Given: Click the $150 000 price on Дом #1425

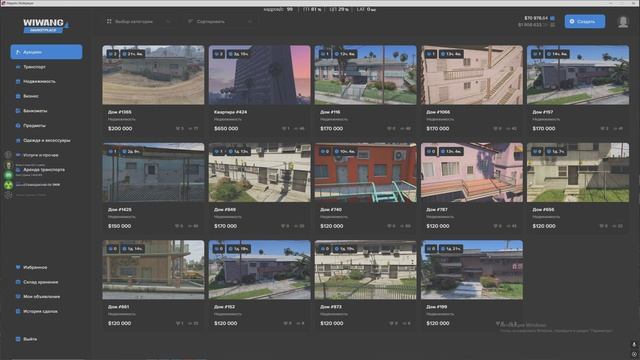Looking at the screenshot, I should point(120,226).
